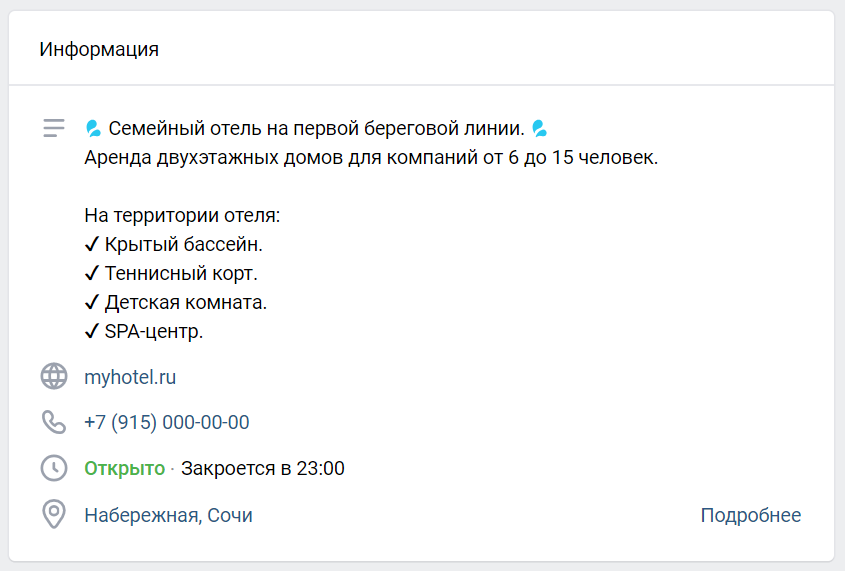The image size is (845, 571).
Task: Click the droplet emoji after 'линии.'
Action: (x=539, y=128)
